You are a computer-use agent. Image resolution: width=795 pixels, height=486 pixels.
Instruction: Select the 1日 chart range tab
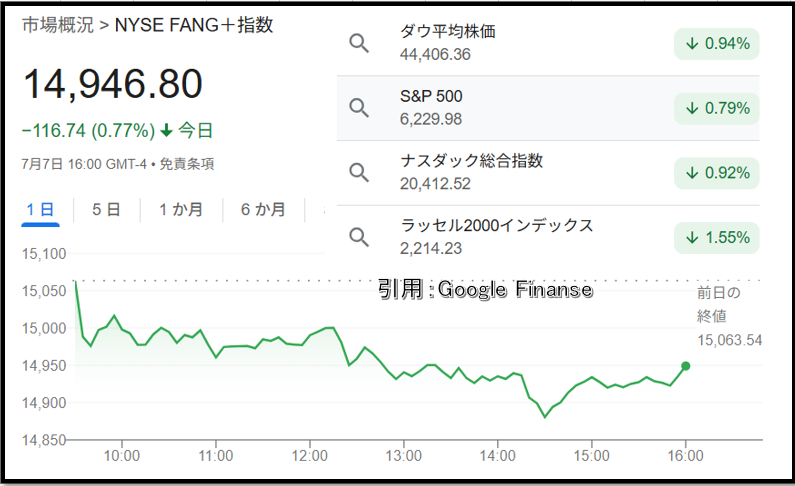point(40,210)
